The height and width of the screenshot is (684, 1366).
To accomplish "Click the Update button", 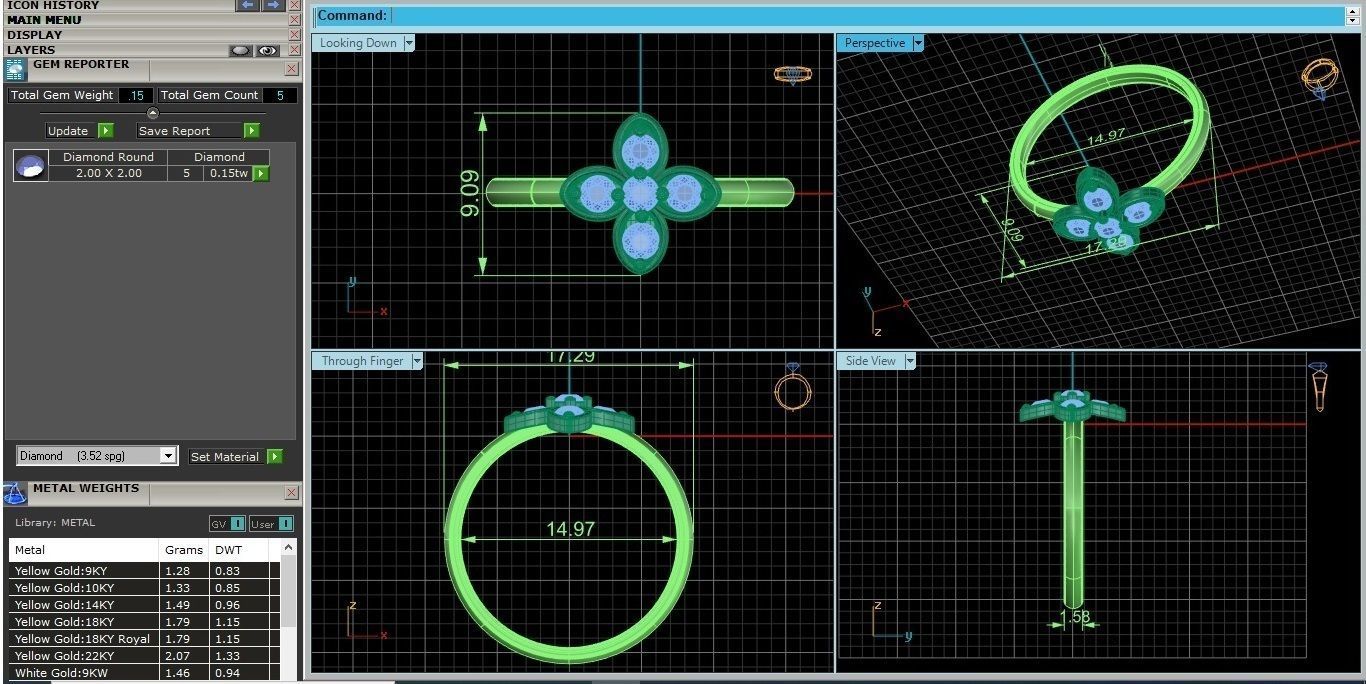I will click(x=68, y=131).
